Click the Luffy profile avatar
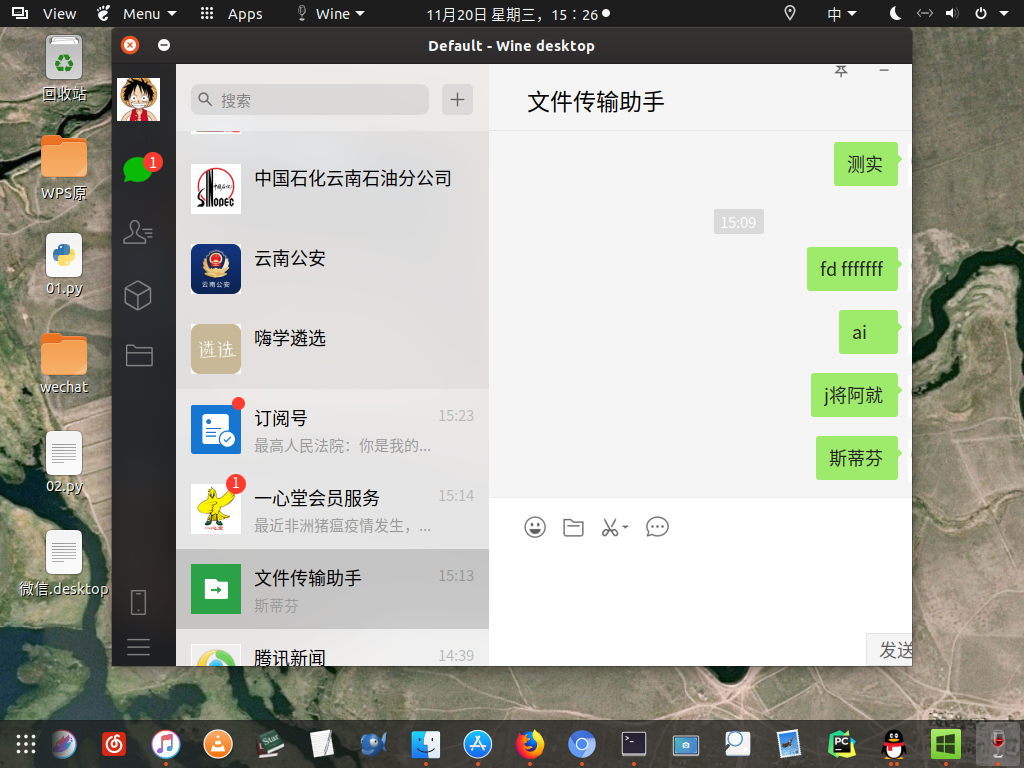Screen dimensions: 1024x768 [138, 99]
